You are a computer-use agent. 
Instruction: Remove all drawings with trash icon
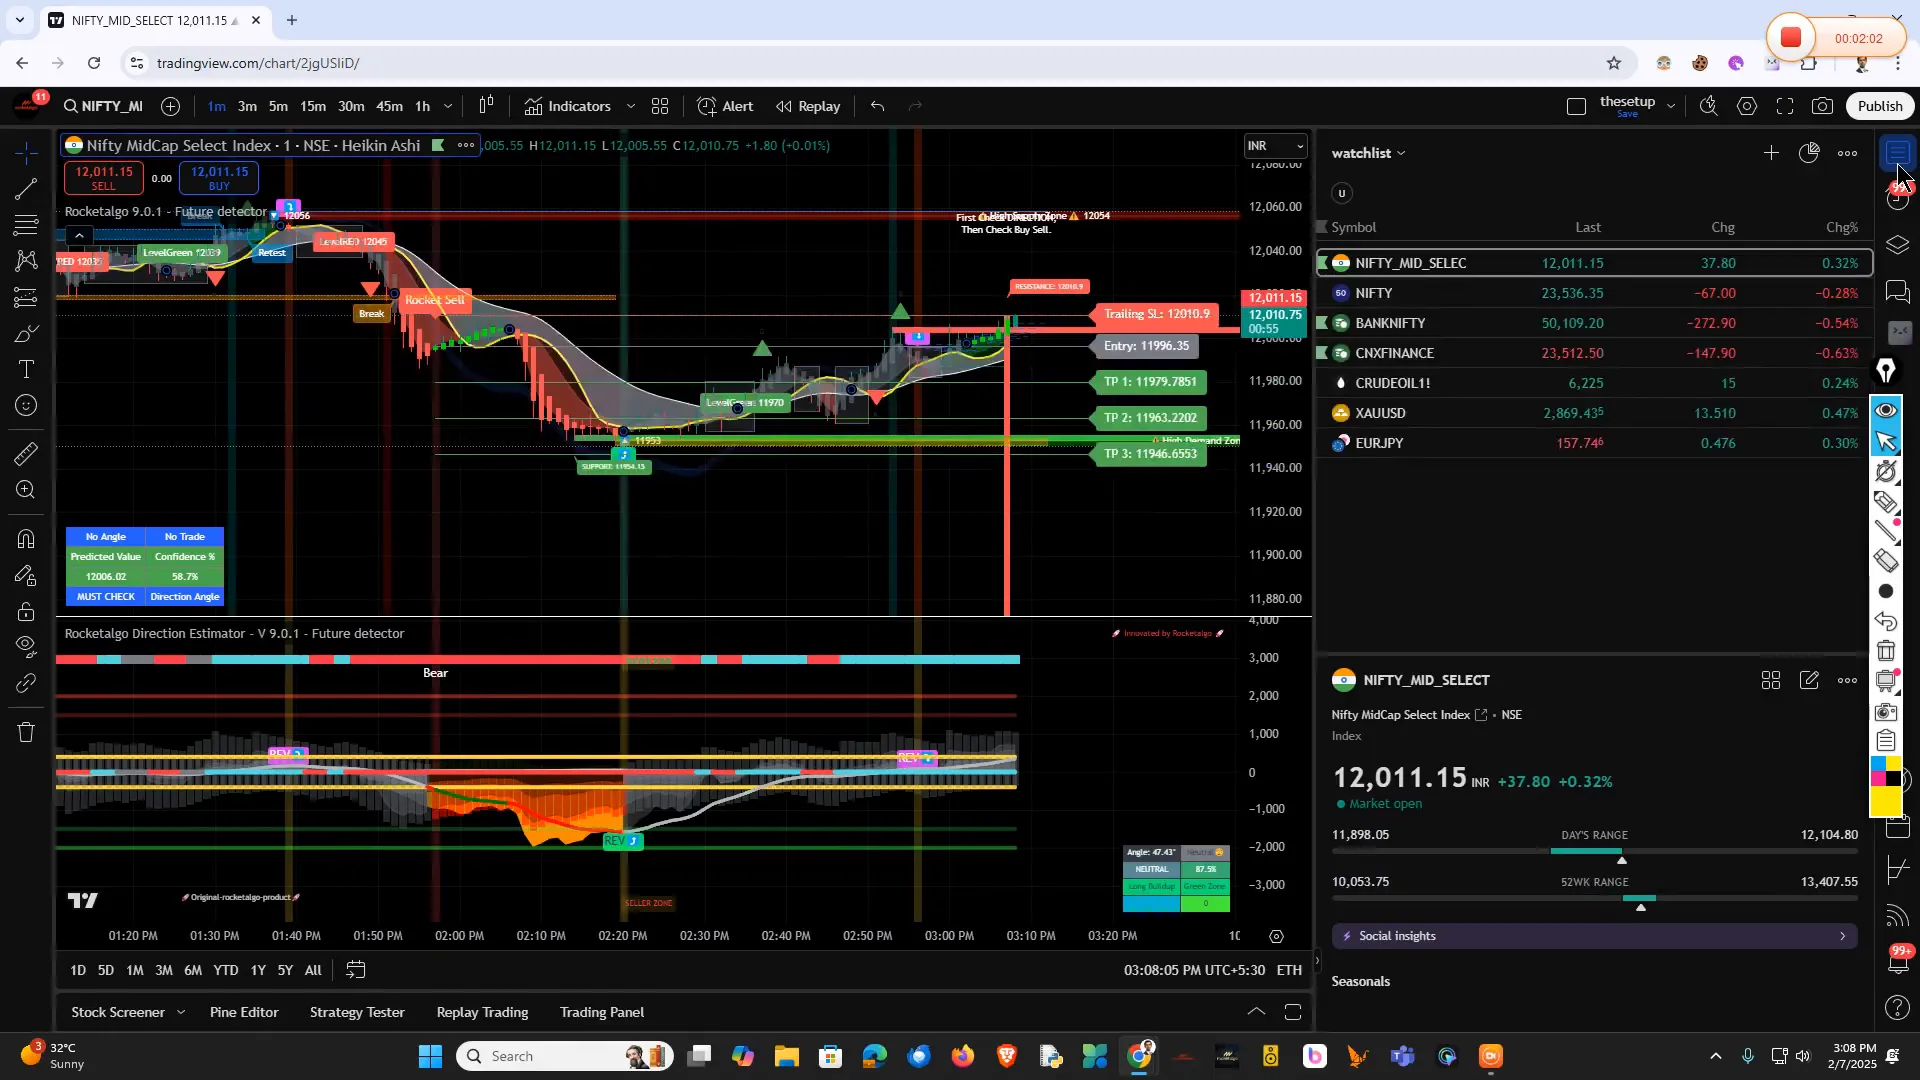(x=25, y=732)
